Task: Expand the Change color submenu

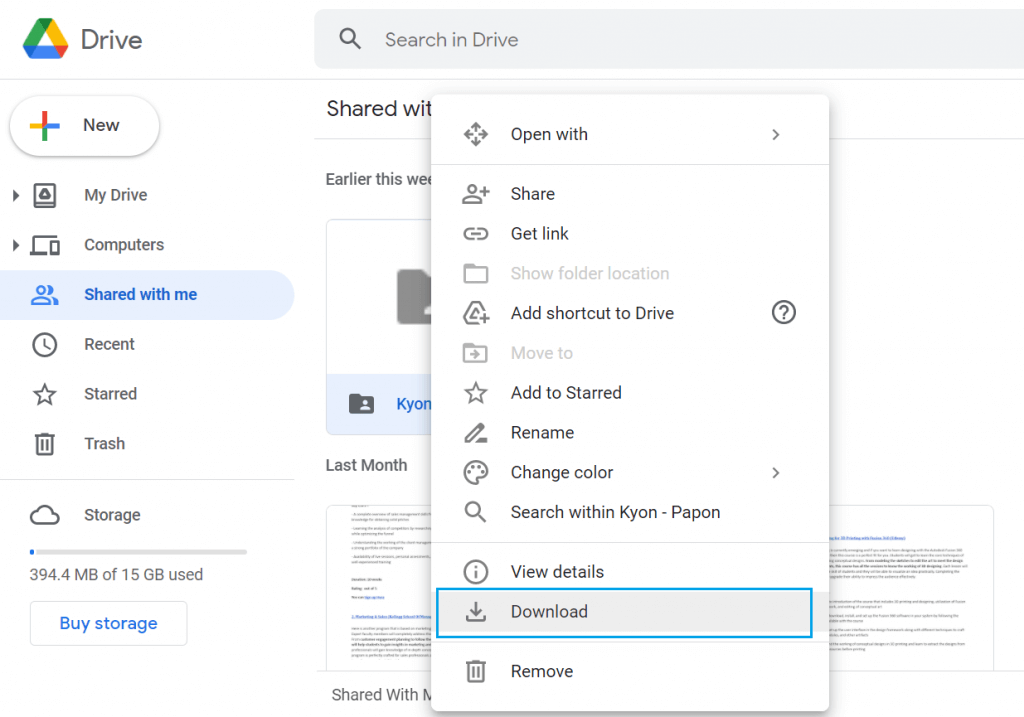Action: click(775, 472)
